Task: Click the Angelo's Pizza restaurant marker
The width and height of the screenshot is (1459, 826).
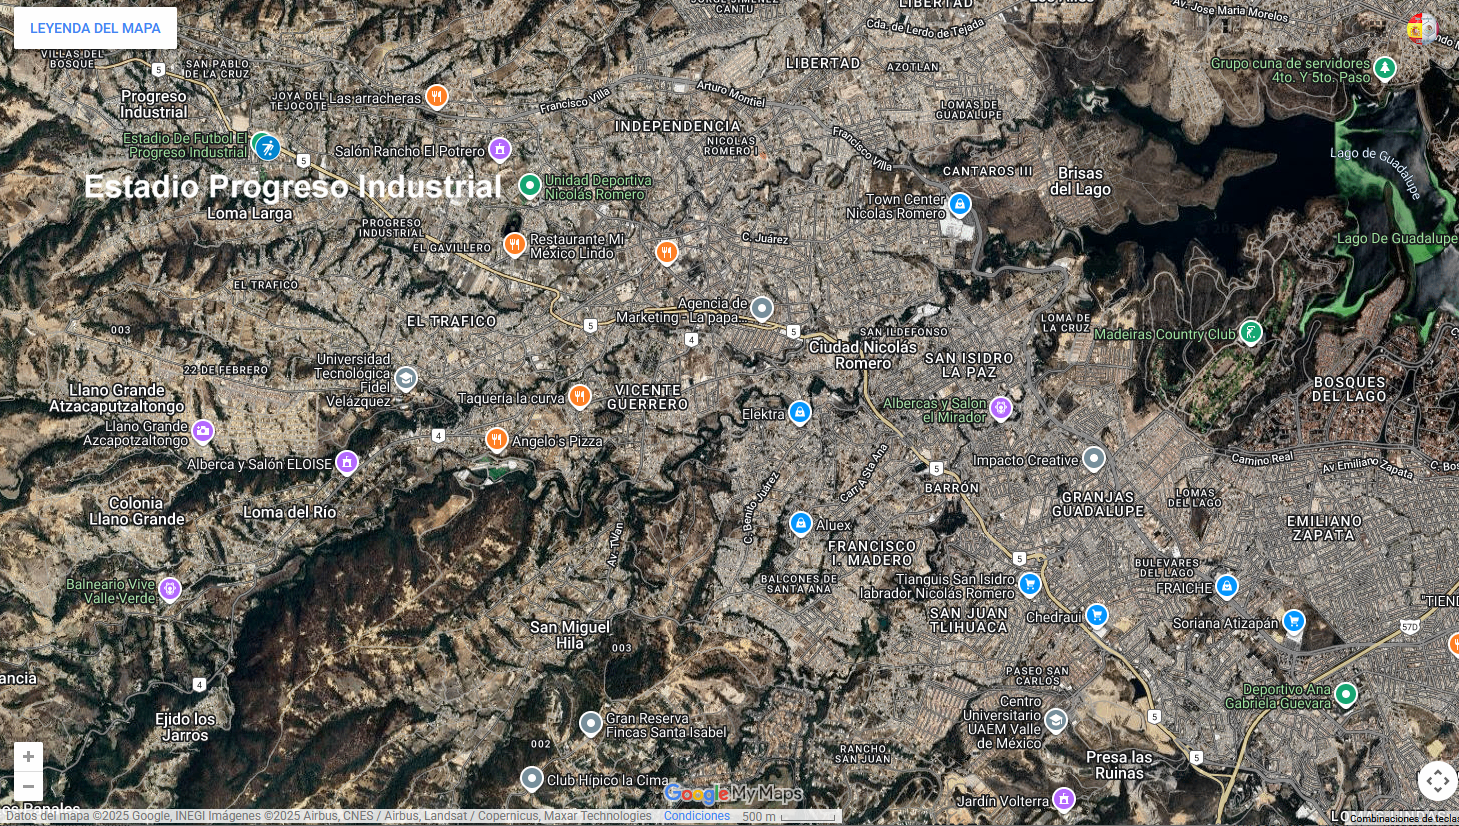Action: 496,439
